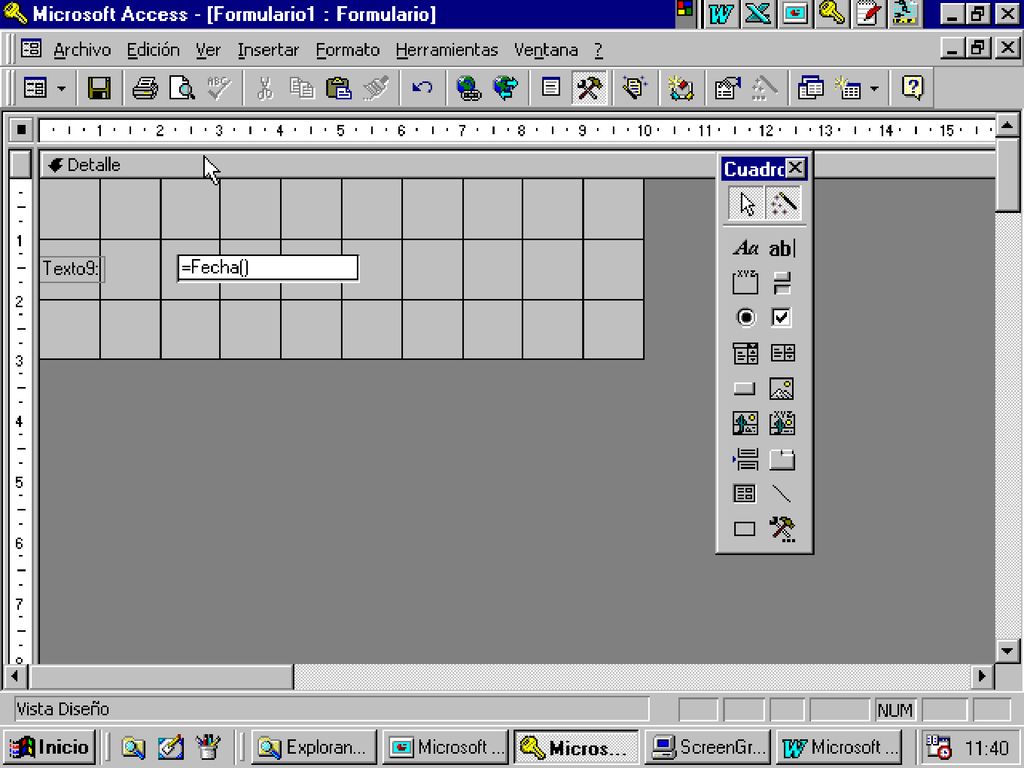This screenshot has width=1024, height=768.
Task: Open the Web toolbar globe icon
Action: click(505, 88)
